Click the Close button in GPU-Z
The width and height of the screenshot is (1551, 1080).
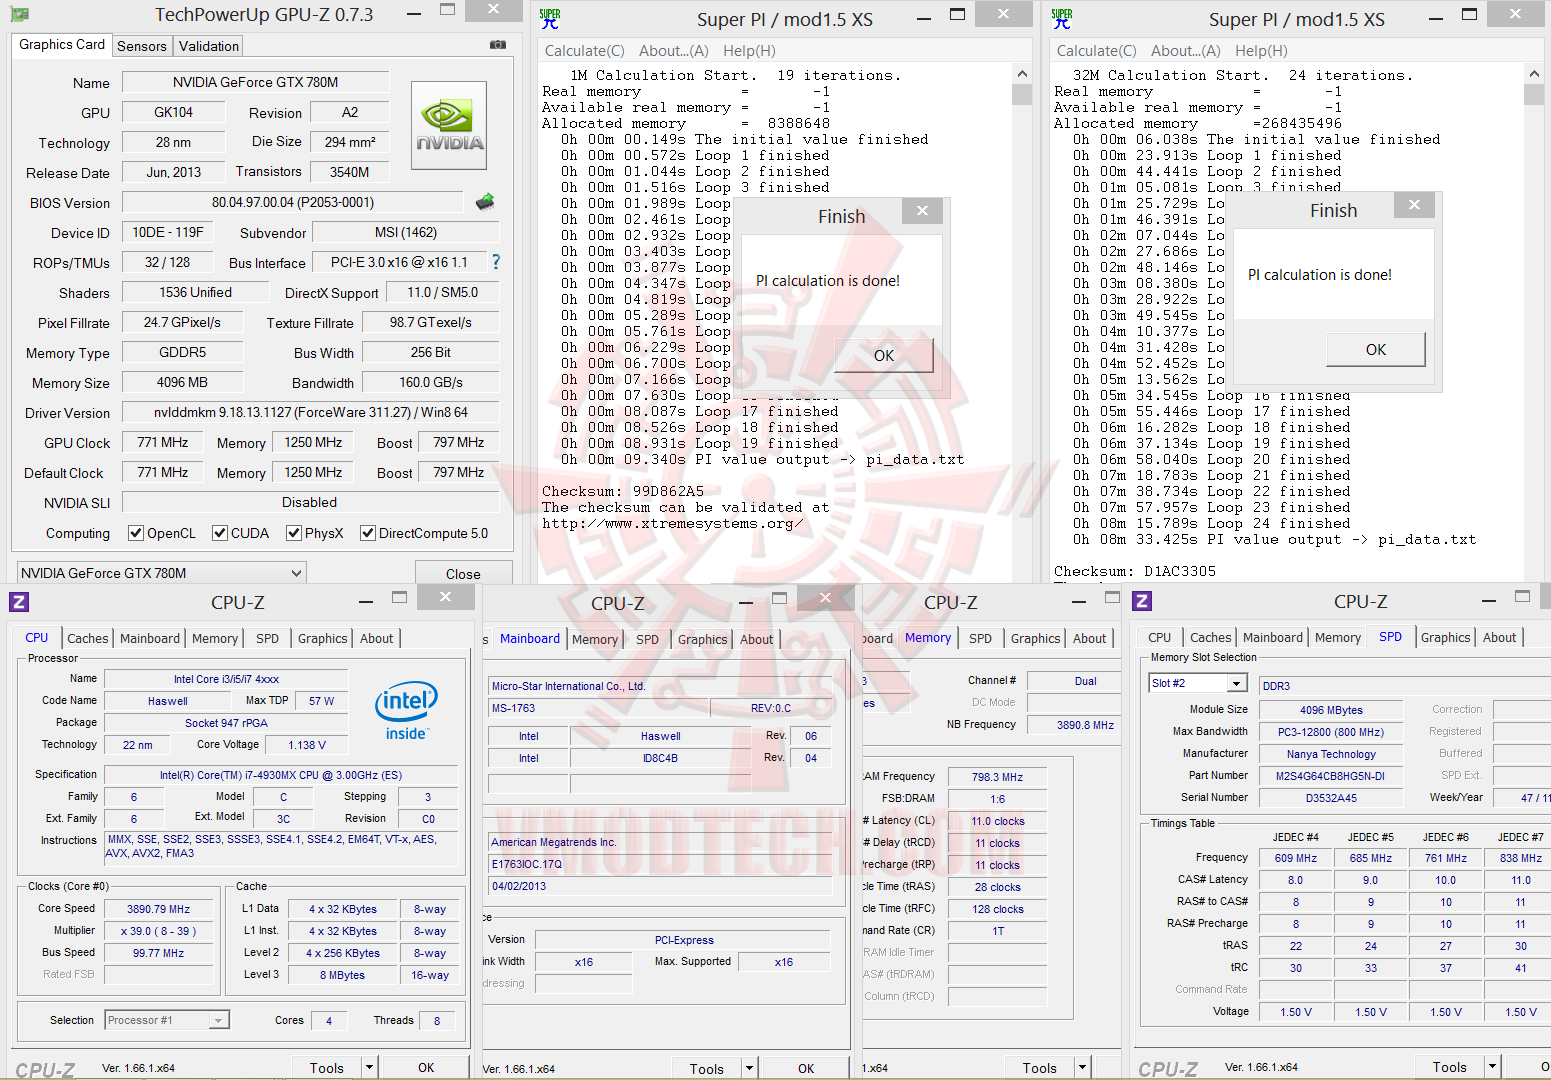[x=463, y=573]
